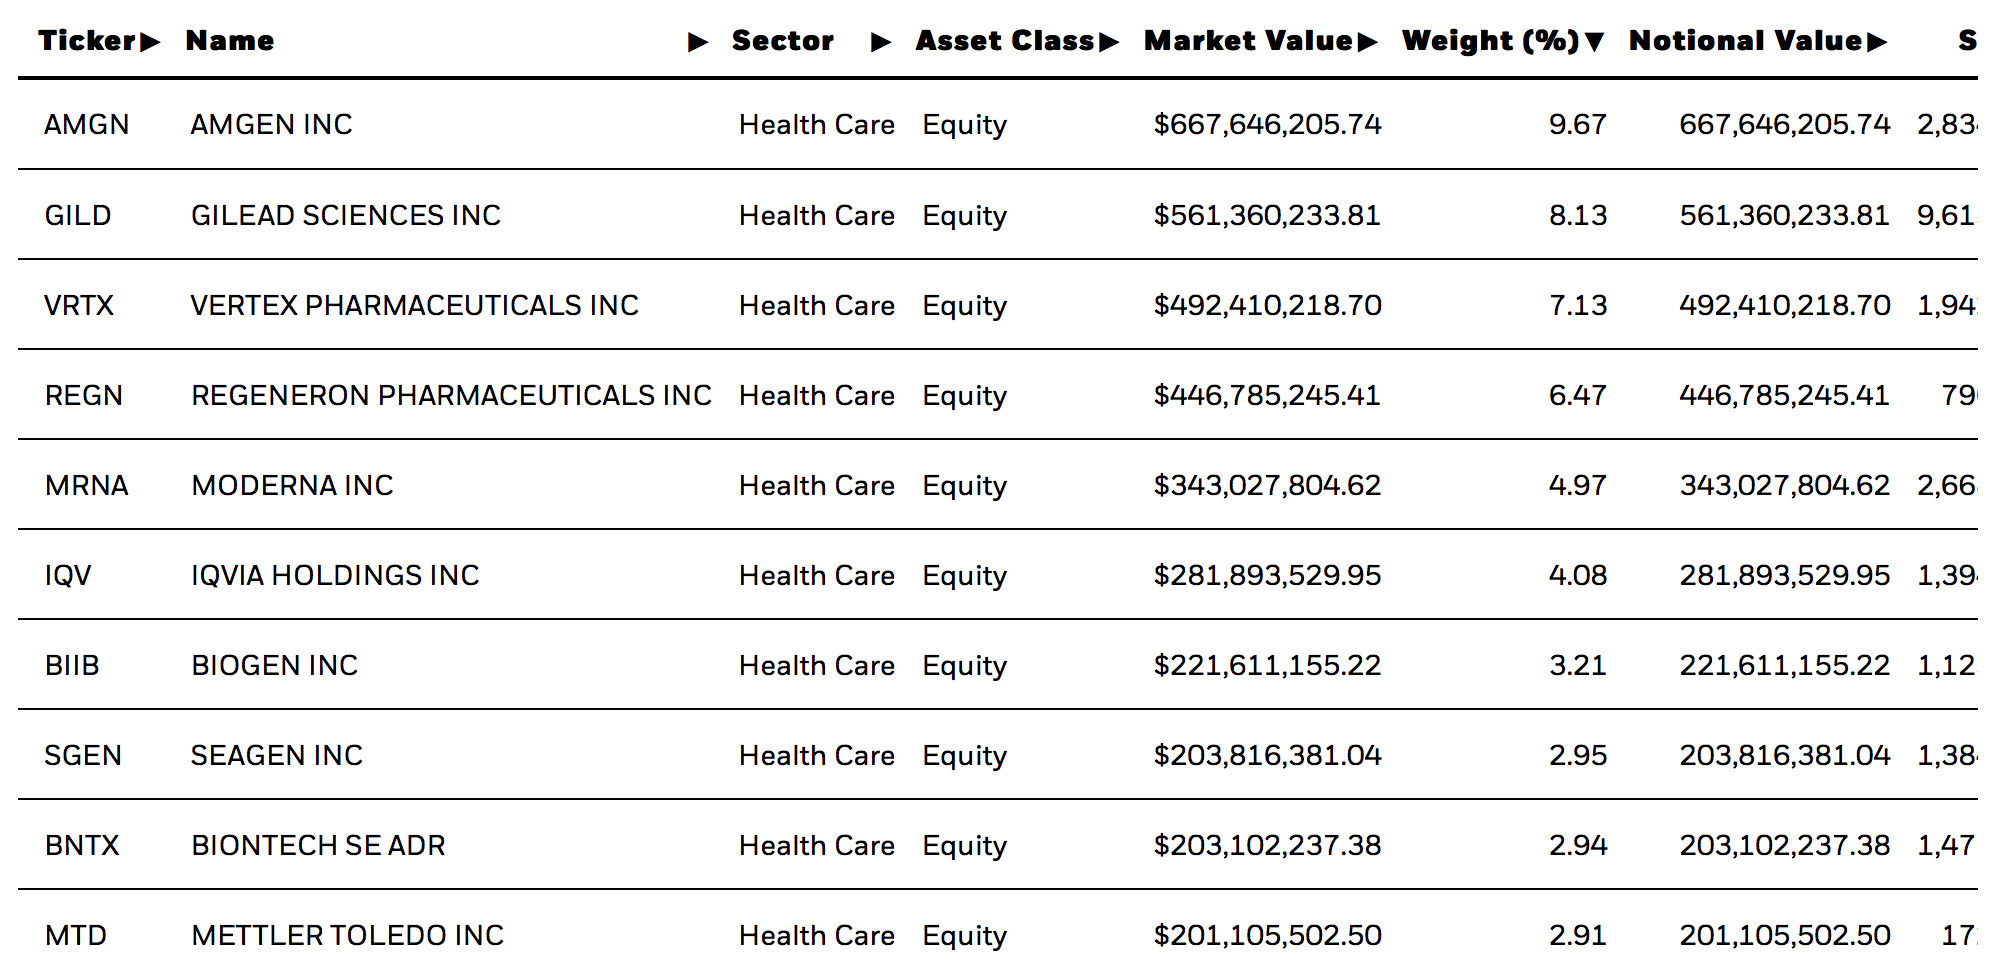Click the Notional Value sort arrow

[1876, 42]
